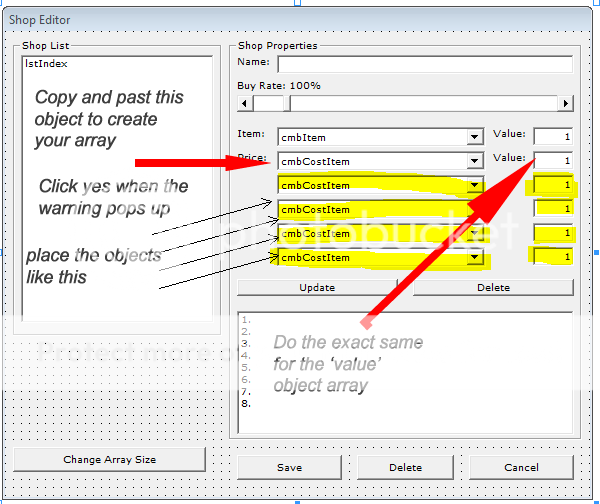Click Delete button between Save and Cancel
Screen dimensions: 600x504
[x=405, y=467]
